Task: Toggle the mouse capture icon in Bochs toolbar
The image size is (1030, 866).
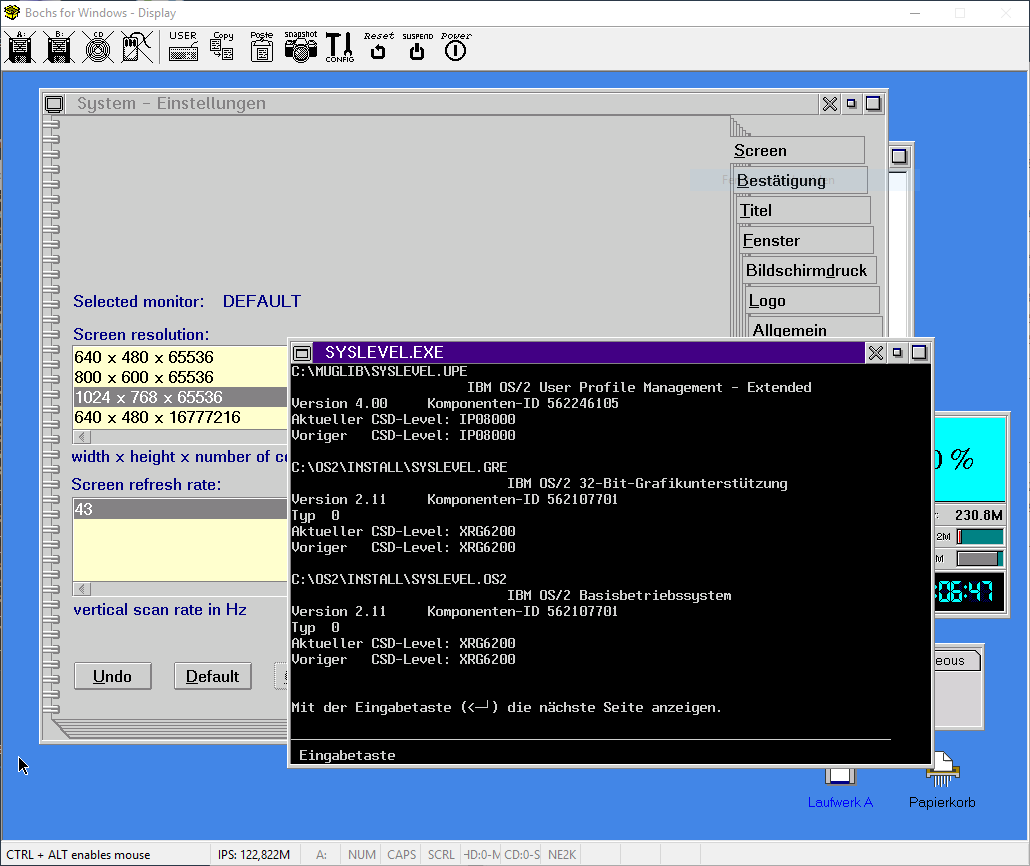Action: pyautogui.click(x=137, y=47)
